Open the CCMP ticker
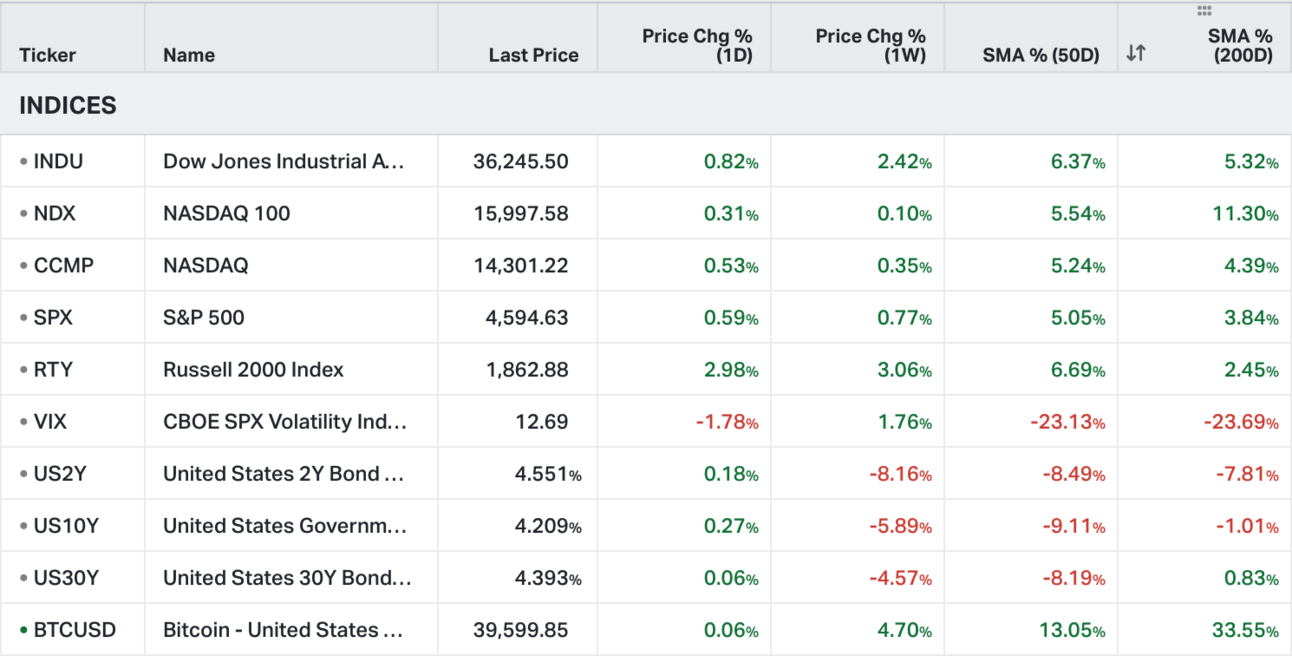The width and height of the screenshot is (1292, 656). [x=64, y=265]
